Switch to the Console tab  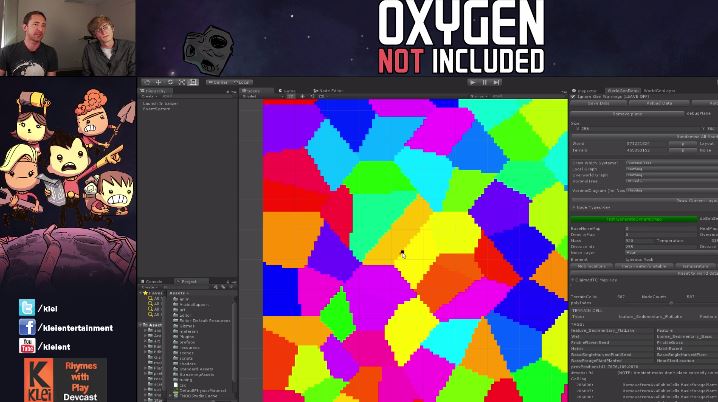(153, 282)
